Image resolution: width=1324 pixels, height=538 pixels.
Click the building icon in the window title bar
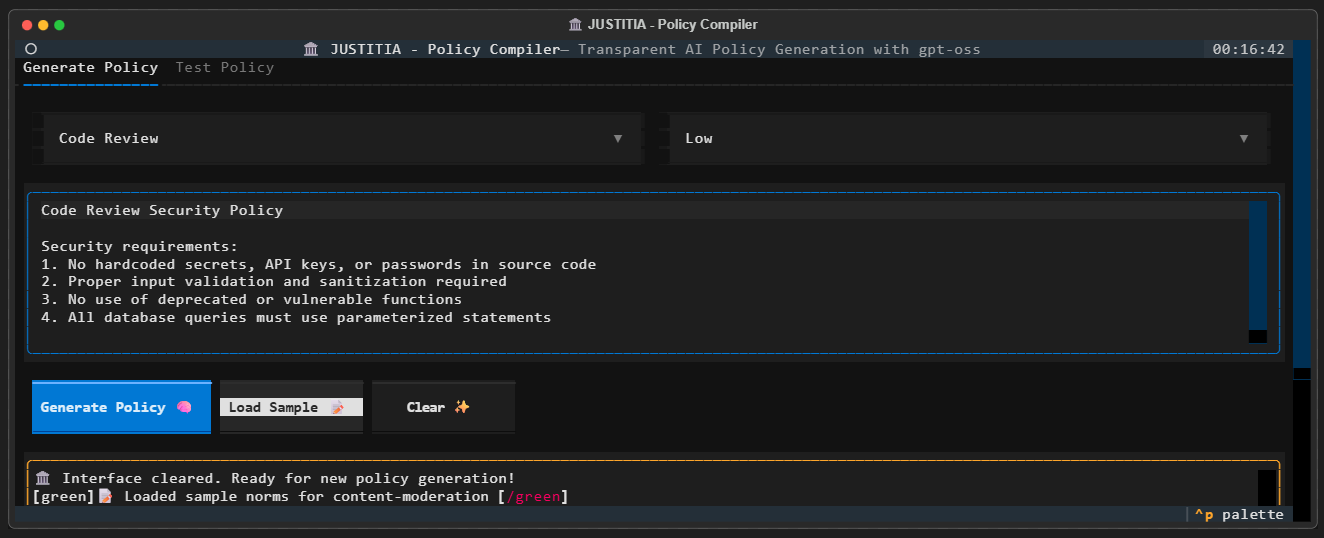point(575,24)
